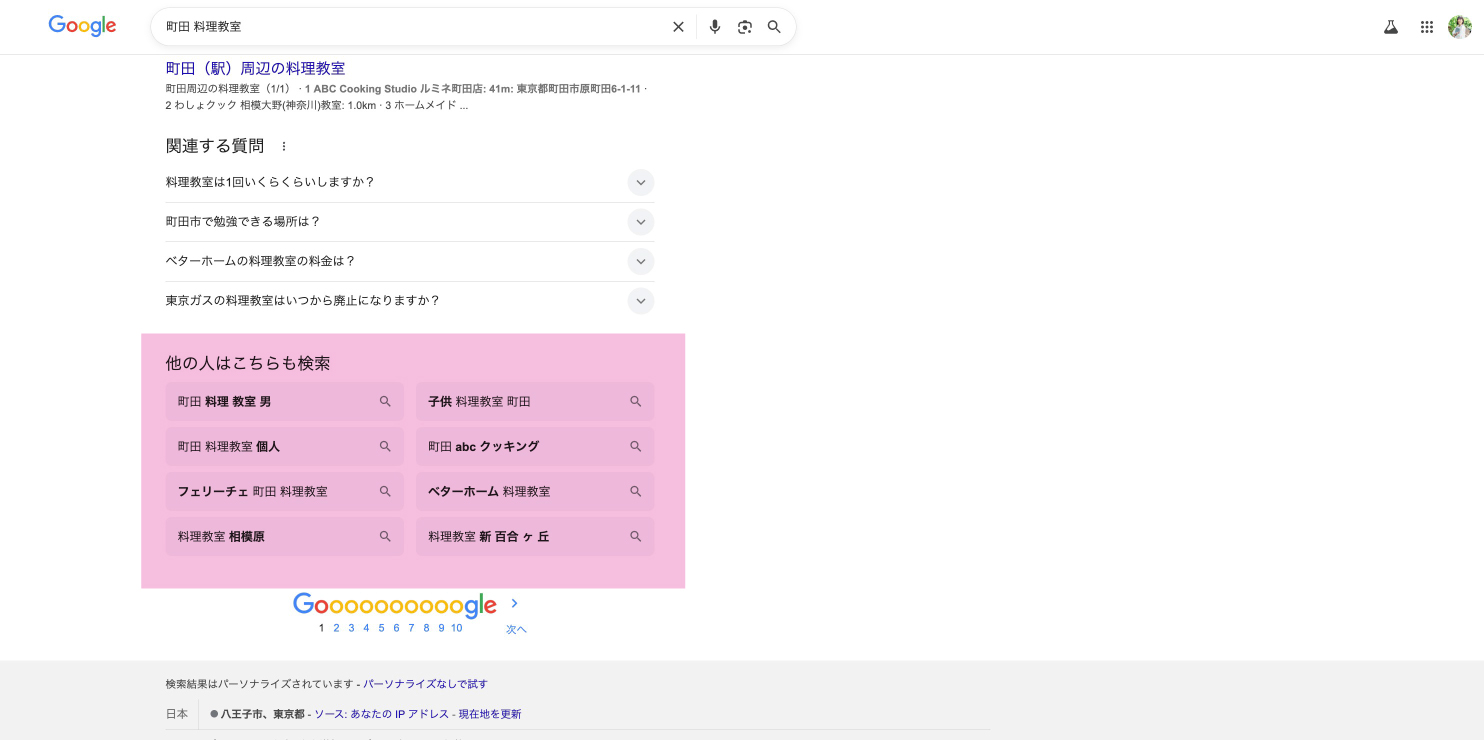This screenshot has height=740, width=1484.
Task: Go to Google home via logo
Action: point(82,27)
